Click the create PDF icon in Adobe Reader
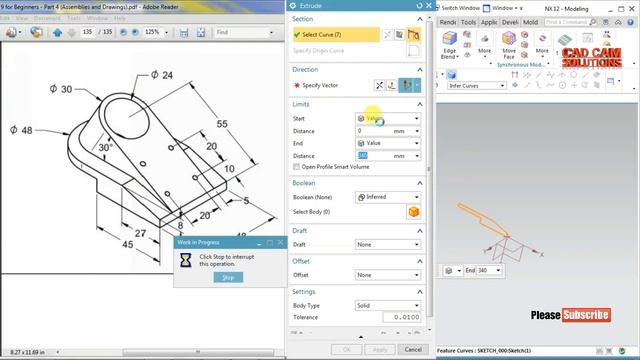 click(11, 32)
